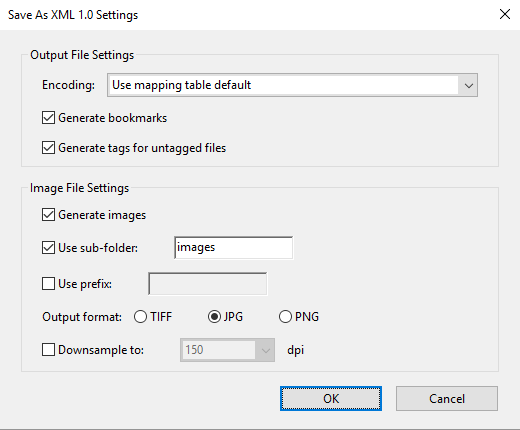Toggle the Use sub-folder checkbox
520x430 pixels.
click(x=48, y=248)
